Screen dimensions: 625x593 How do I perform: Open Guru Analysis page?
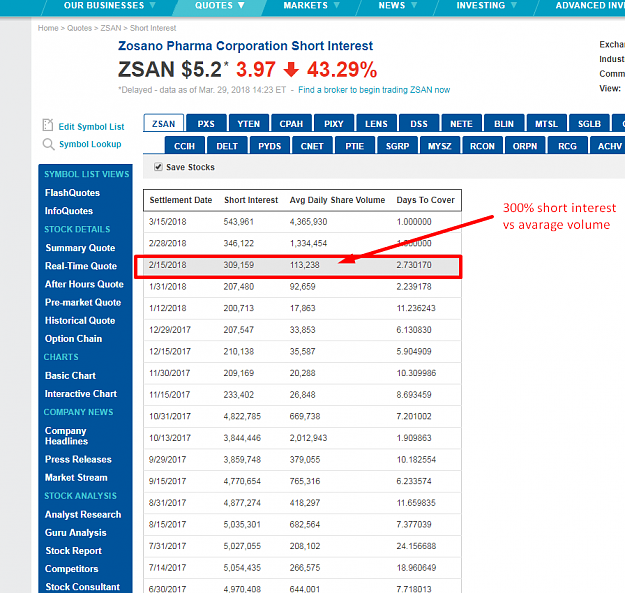click(x=76, y=533)
